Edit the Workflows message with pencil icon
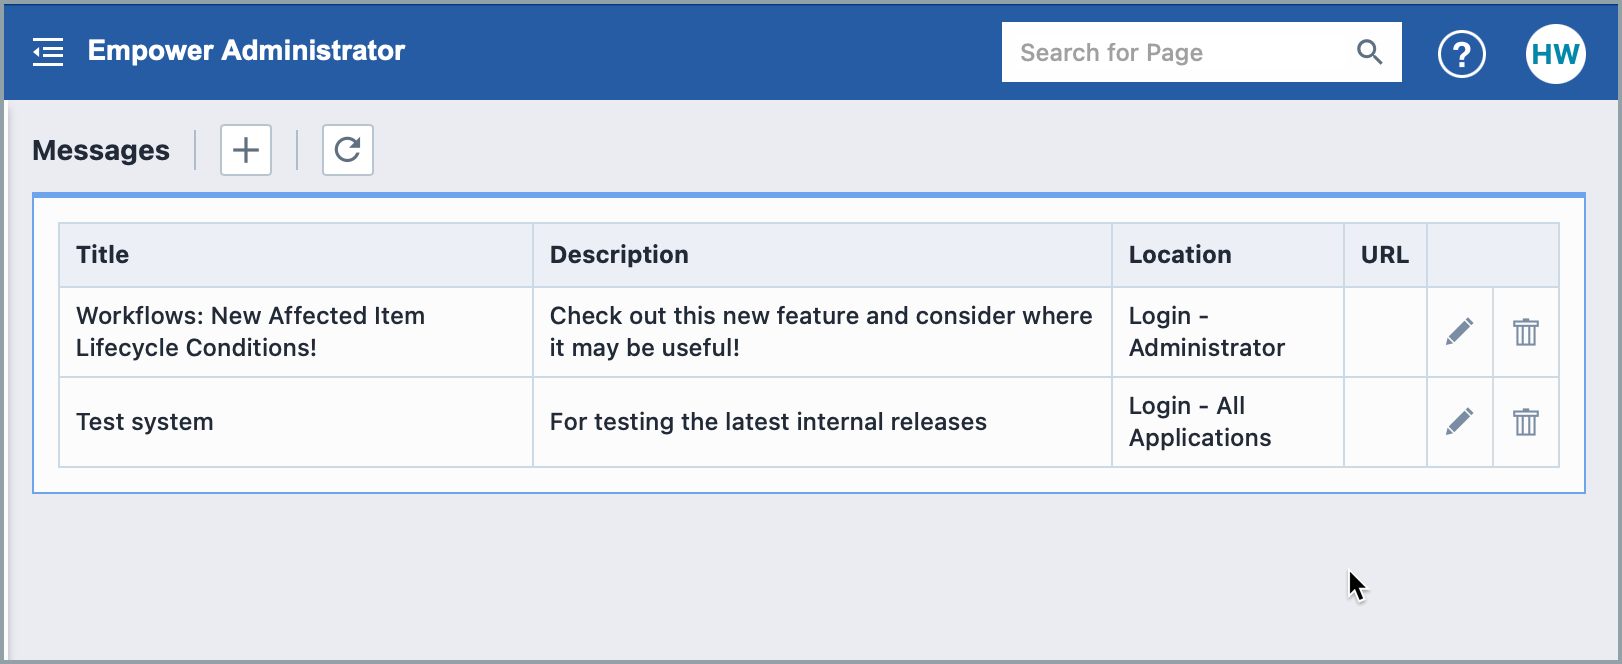The width and height of the screenshot is (1622, 664). tap(1459, 332)
